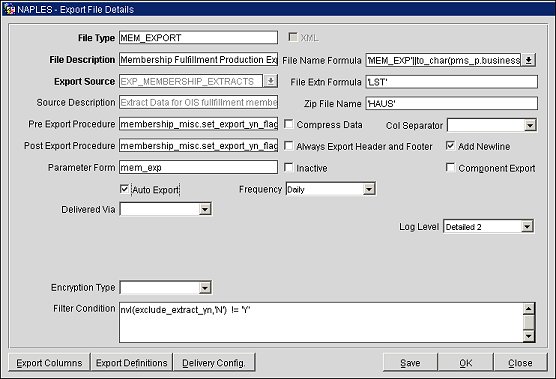
Task: Uncheck the Add Newline checkbox
Action: coord(450,146)
